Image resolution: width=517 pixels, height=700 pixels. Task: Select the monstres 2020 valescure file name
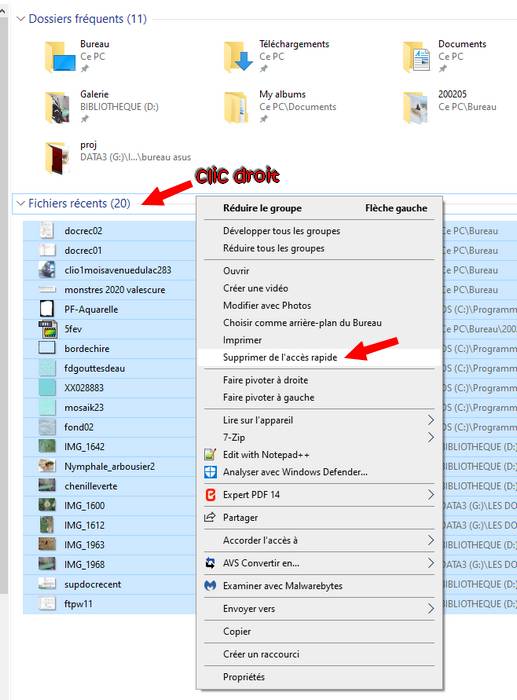(x=115, y=290)
